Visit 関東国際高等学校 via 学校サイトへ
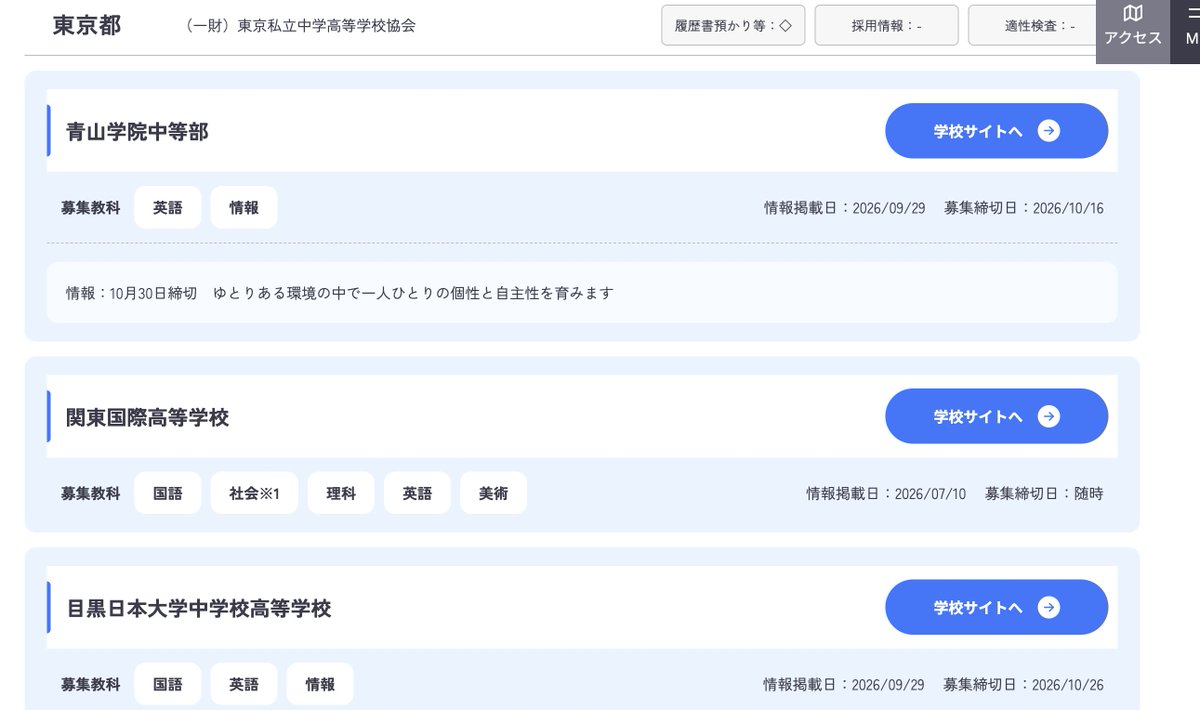 click(x=996, y=417)
